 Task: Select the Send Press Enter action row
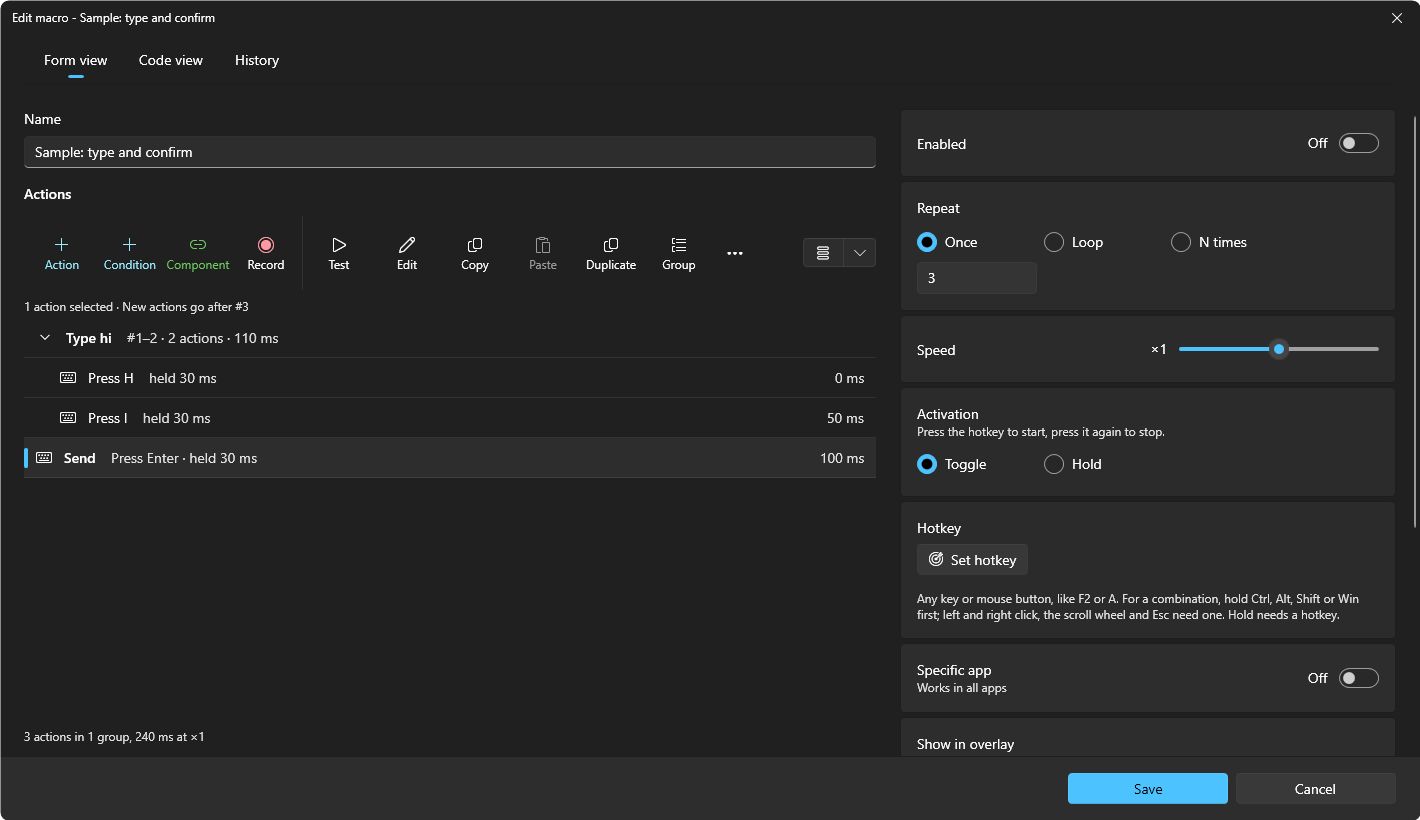click(x=450, y=458)
